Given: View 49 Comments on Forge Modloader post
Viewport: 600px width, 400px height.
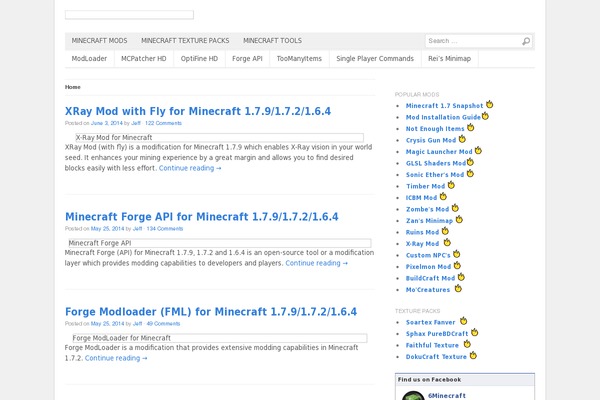Looking at the screenshot, I should pos(163,324).
